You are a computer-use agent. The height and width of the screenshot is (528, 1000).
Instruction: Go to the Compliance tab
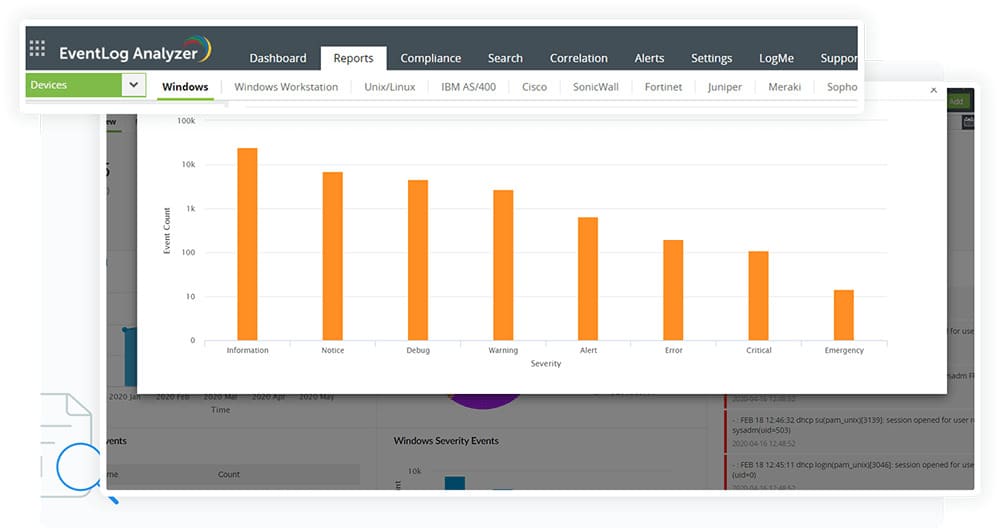pos(430,58)
